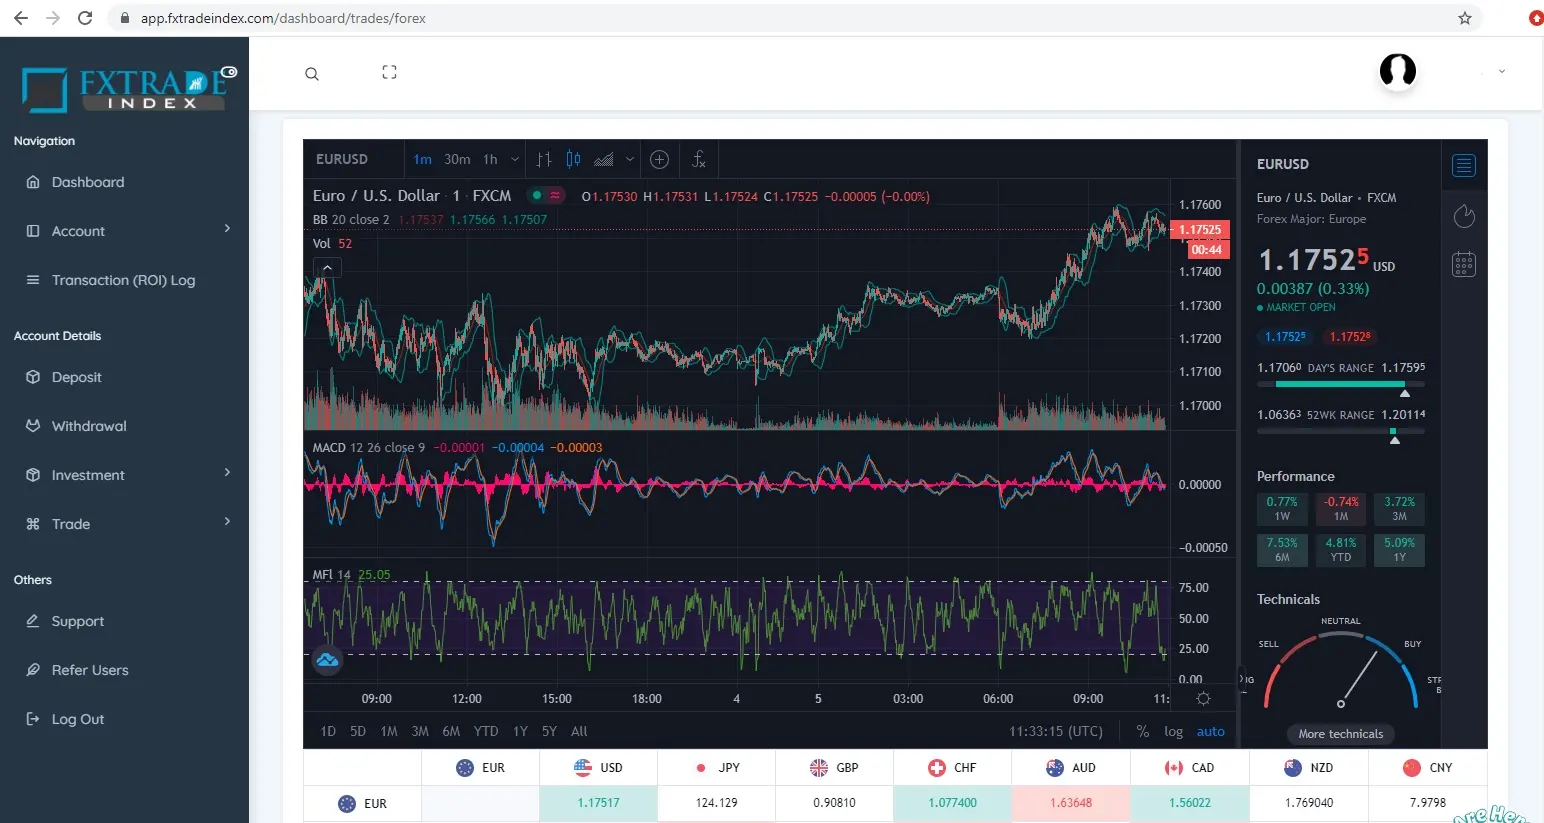Open the economic Calendar icon in right sidebar
This screenshot has height=823, width=1544.
click(1464, 263)
